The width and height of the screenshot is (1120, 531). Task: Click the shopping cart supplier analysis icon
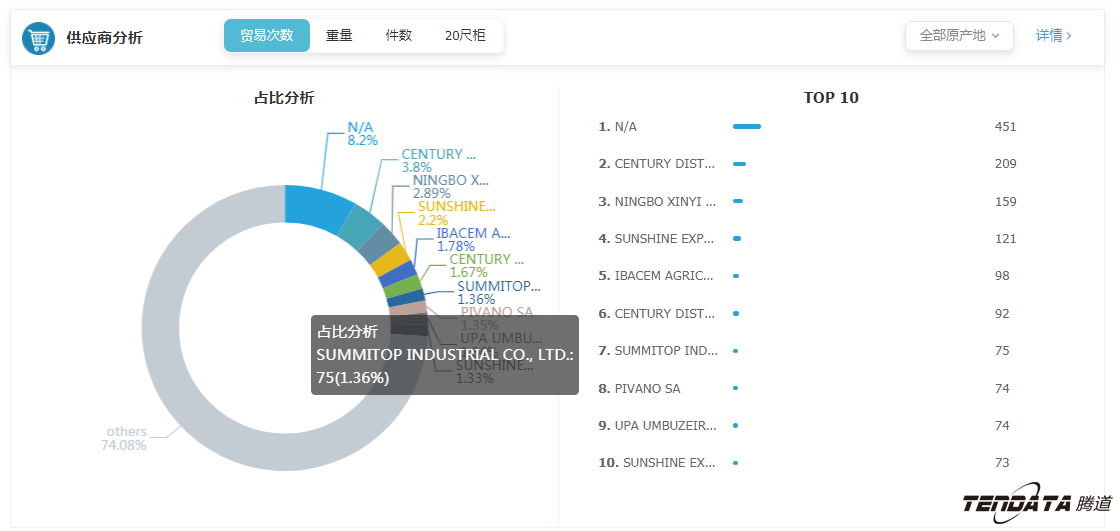coord(39,38)
